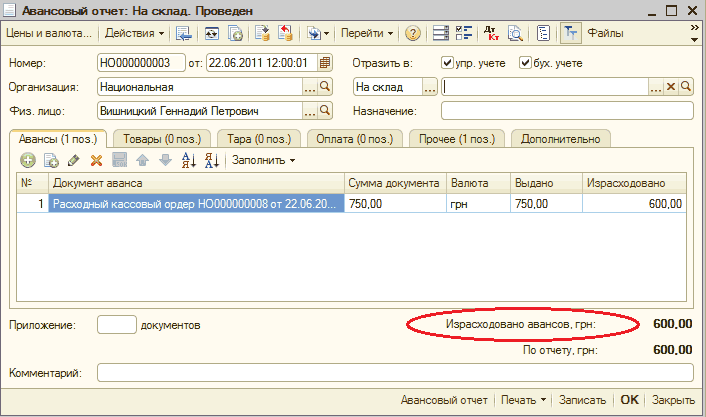The width and height of the screenshot is (706, 417).
Task: Click the OK button
Action: pyautogui.click(x=629, y=399)
